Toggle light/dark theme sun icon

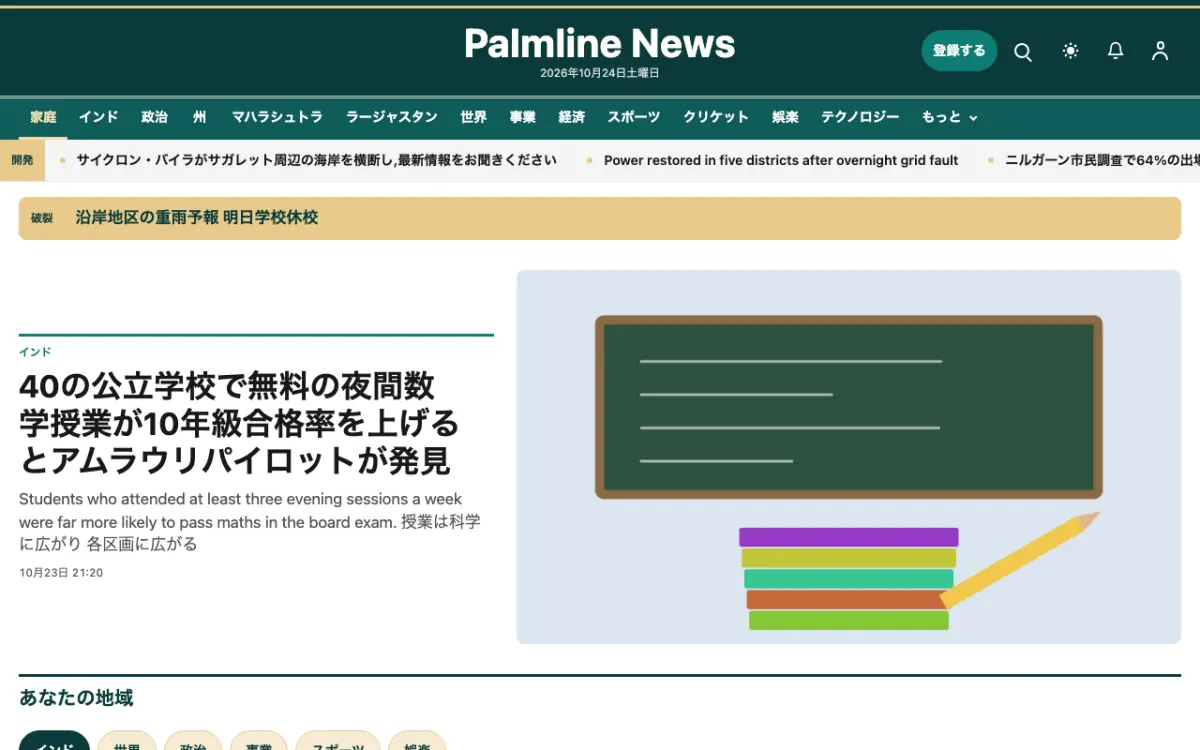[x=1071, y=51]
